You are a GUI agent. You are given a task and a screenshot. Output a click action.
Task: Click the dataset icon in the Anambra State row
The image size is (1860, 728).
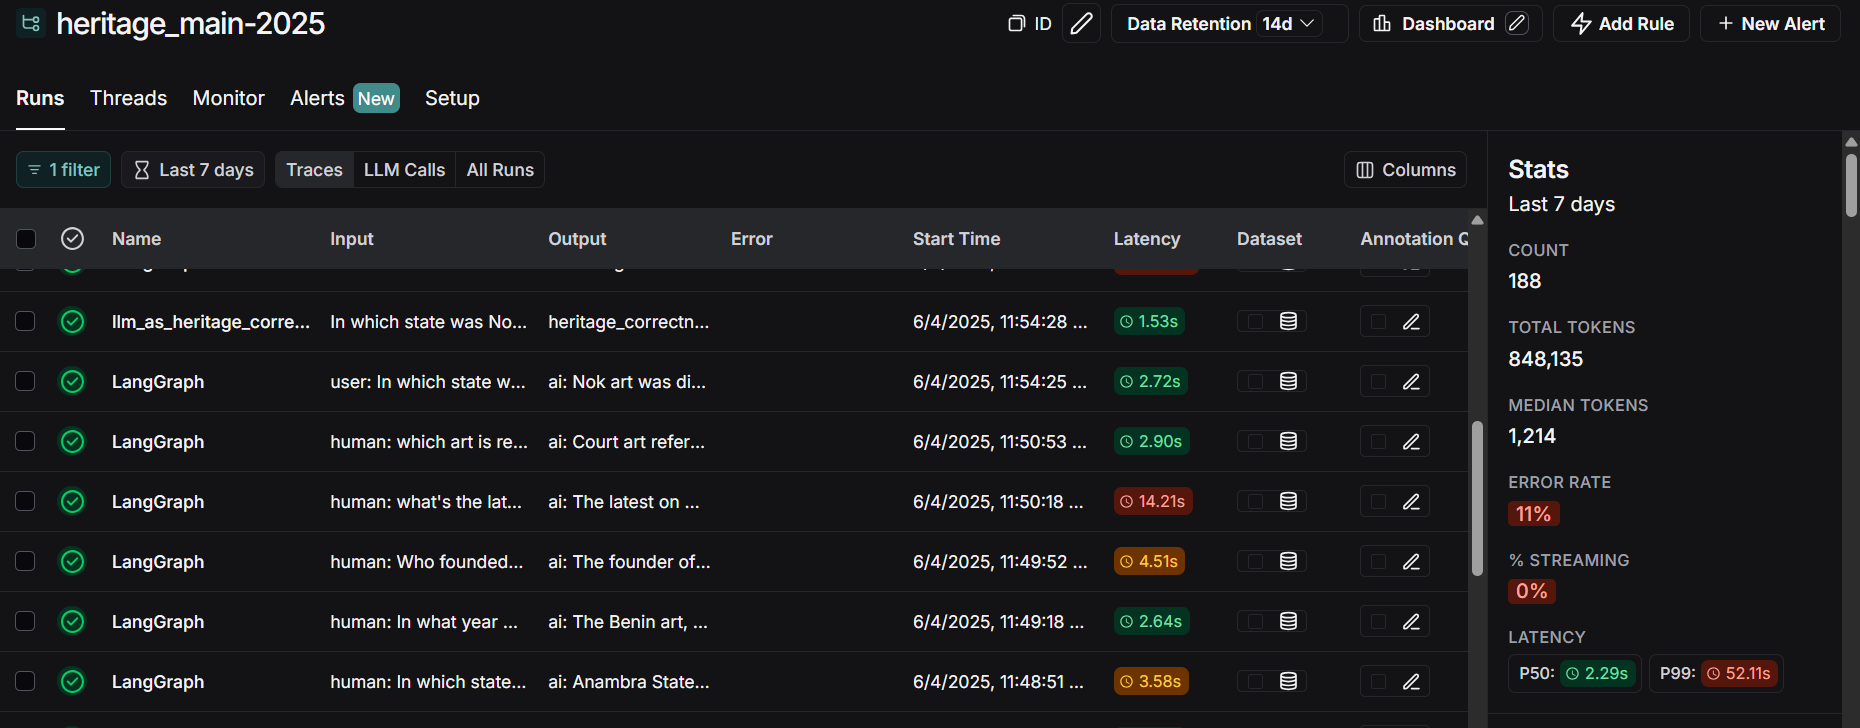(1288, 682)
